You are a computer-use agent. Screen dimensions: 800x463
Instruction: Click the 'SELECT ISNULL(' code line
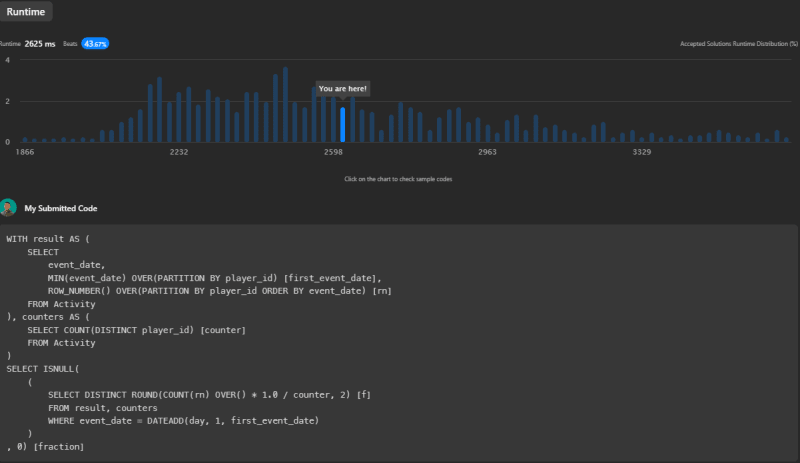point(43,369)
